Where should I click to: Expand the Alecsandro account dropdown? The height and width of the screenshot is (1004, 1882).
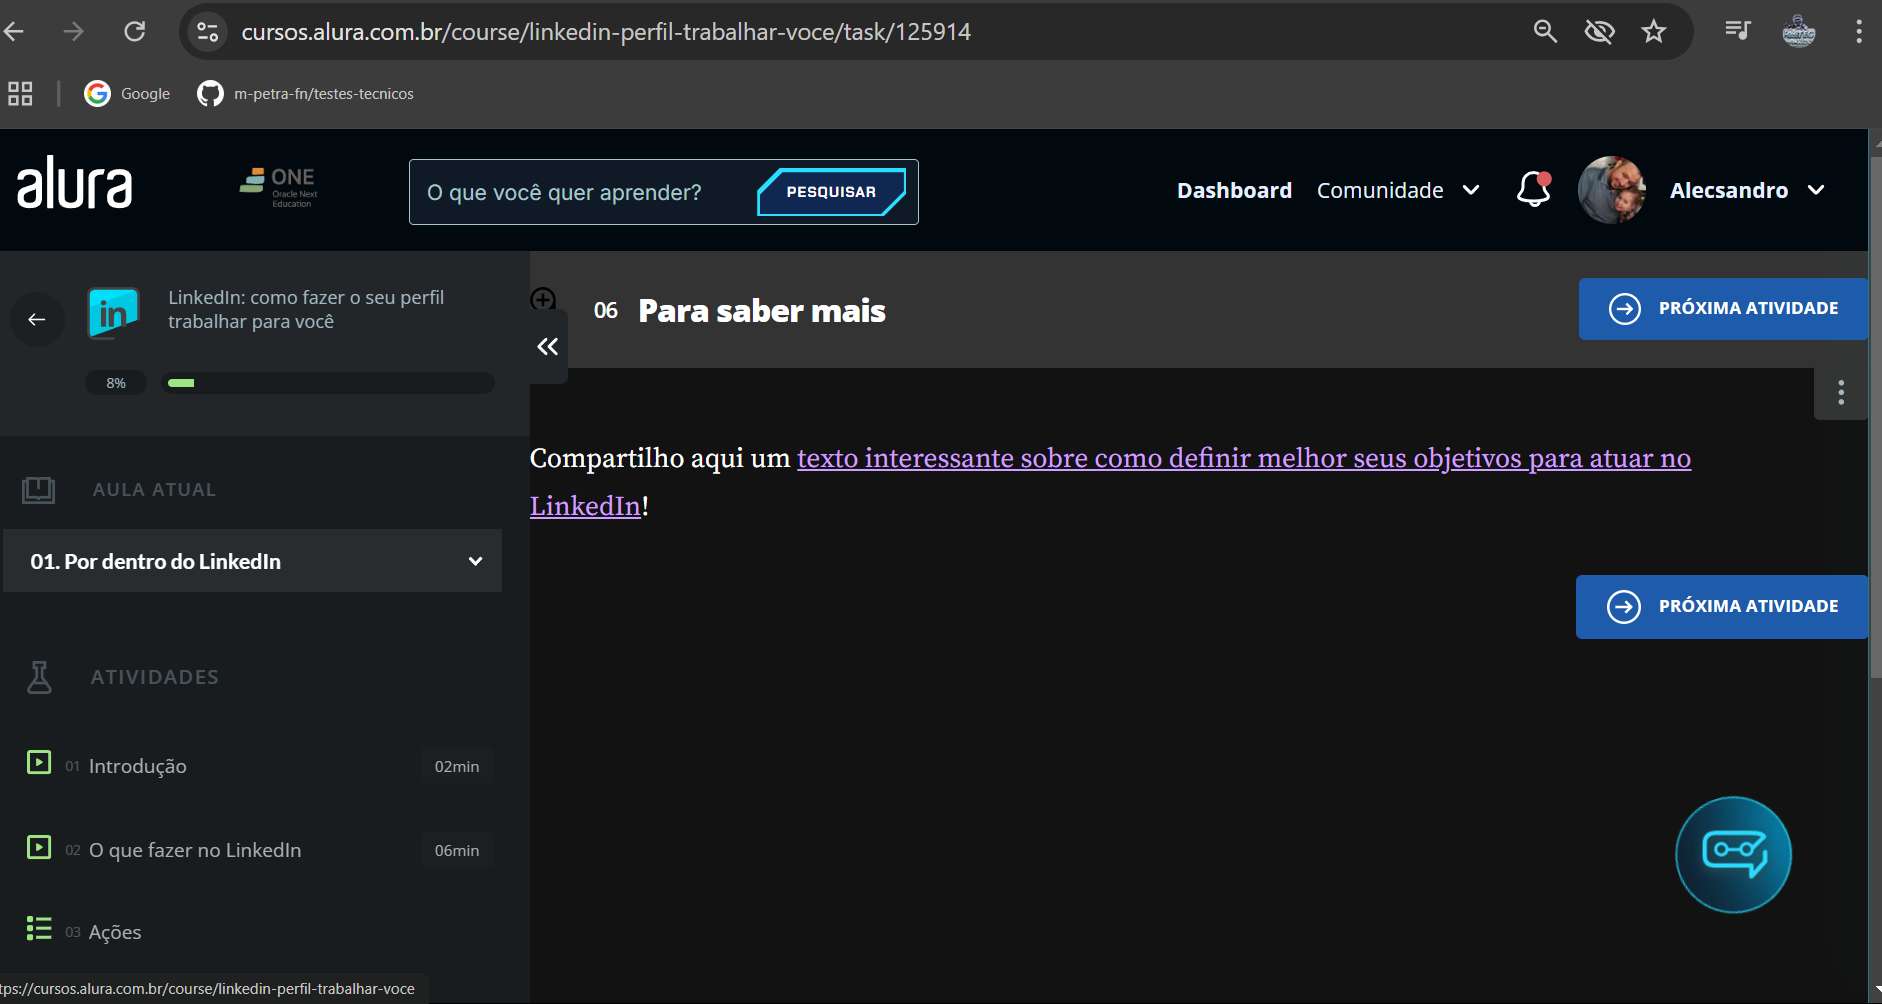[1747, 190]
